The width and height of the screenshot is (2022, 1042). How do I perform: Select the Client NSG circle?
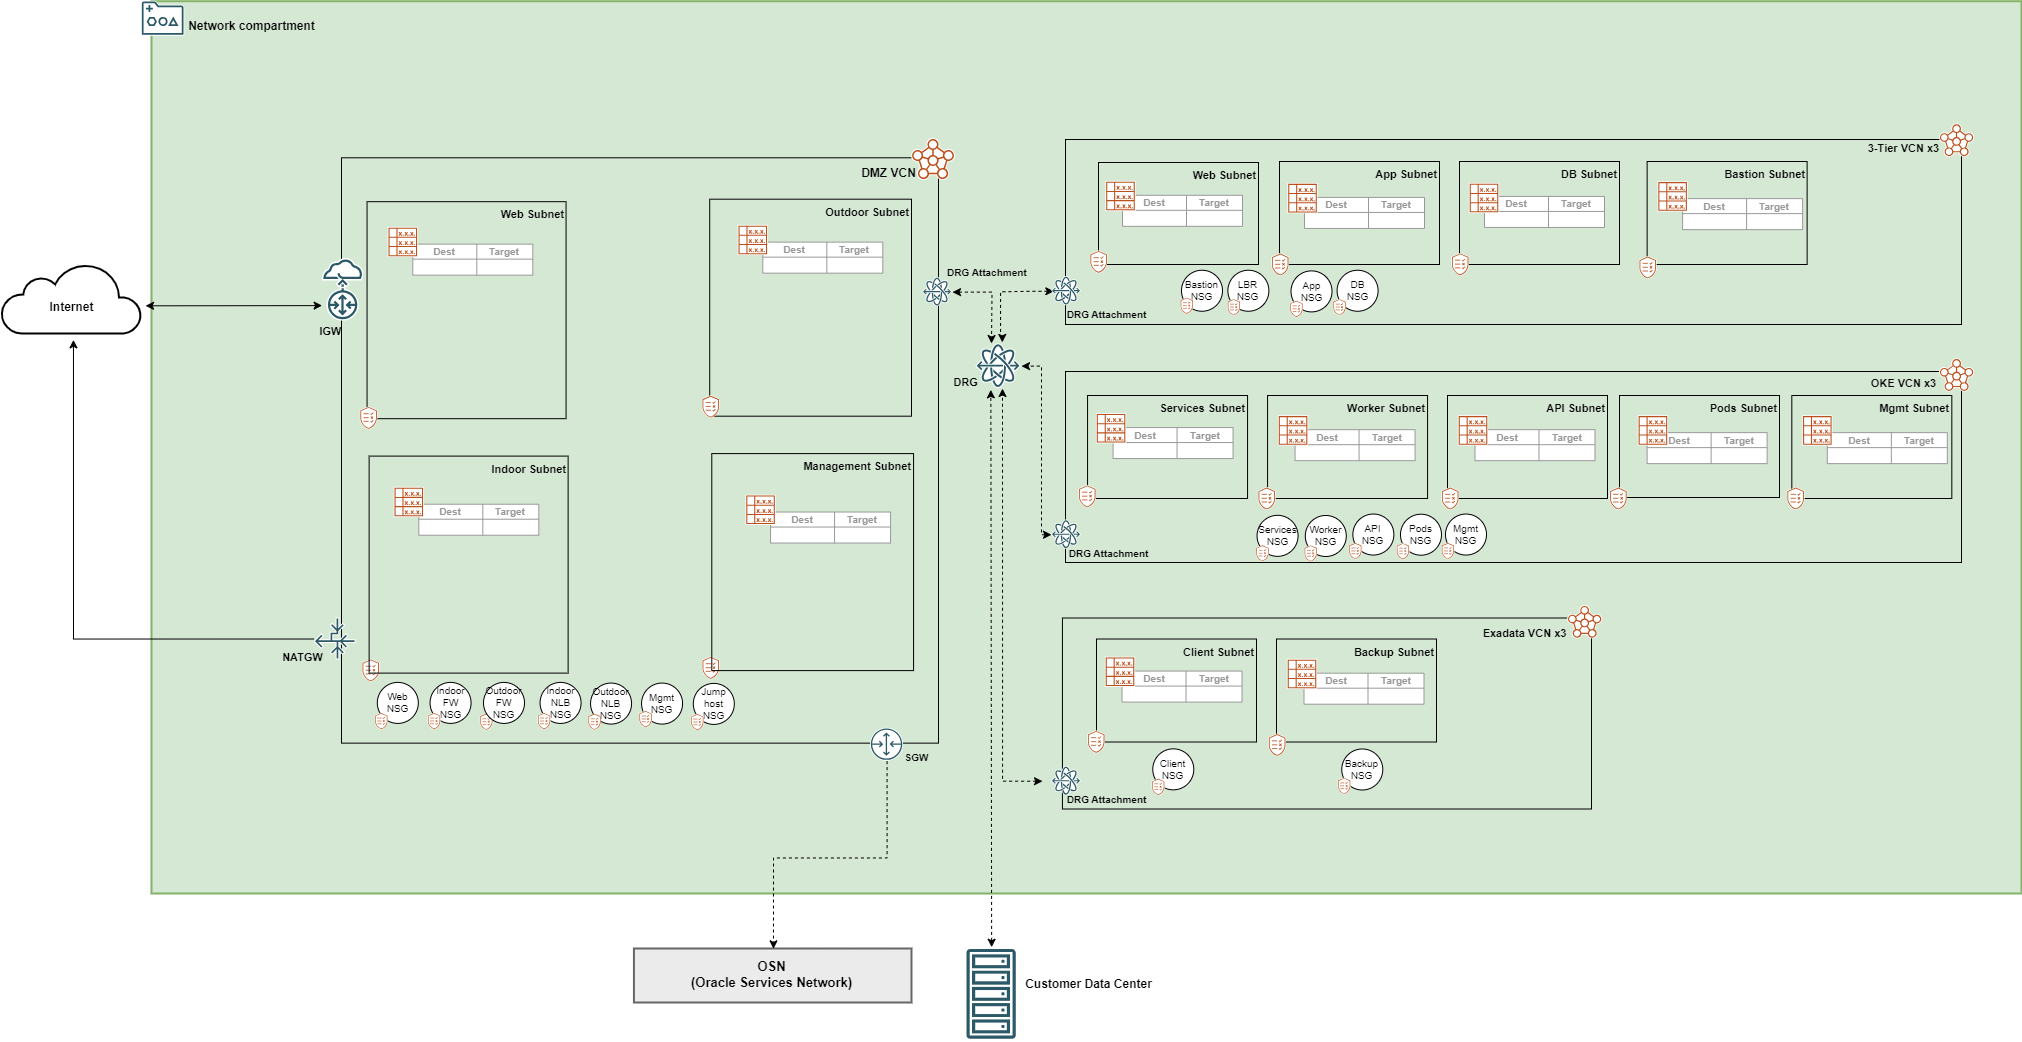pyautogui.click(x=1173, y=770)
